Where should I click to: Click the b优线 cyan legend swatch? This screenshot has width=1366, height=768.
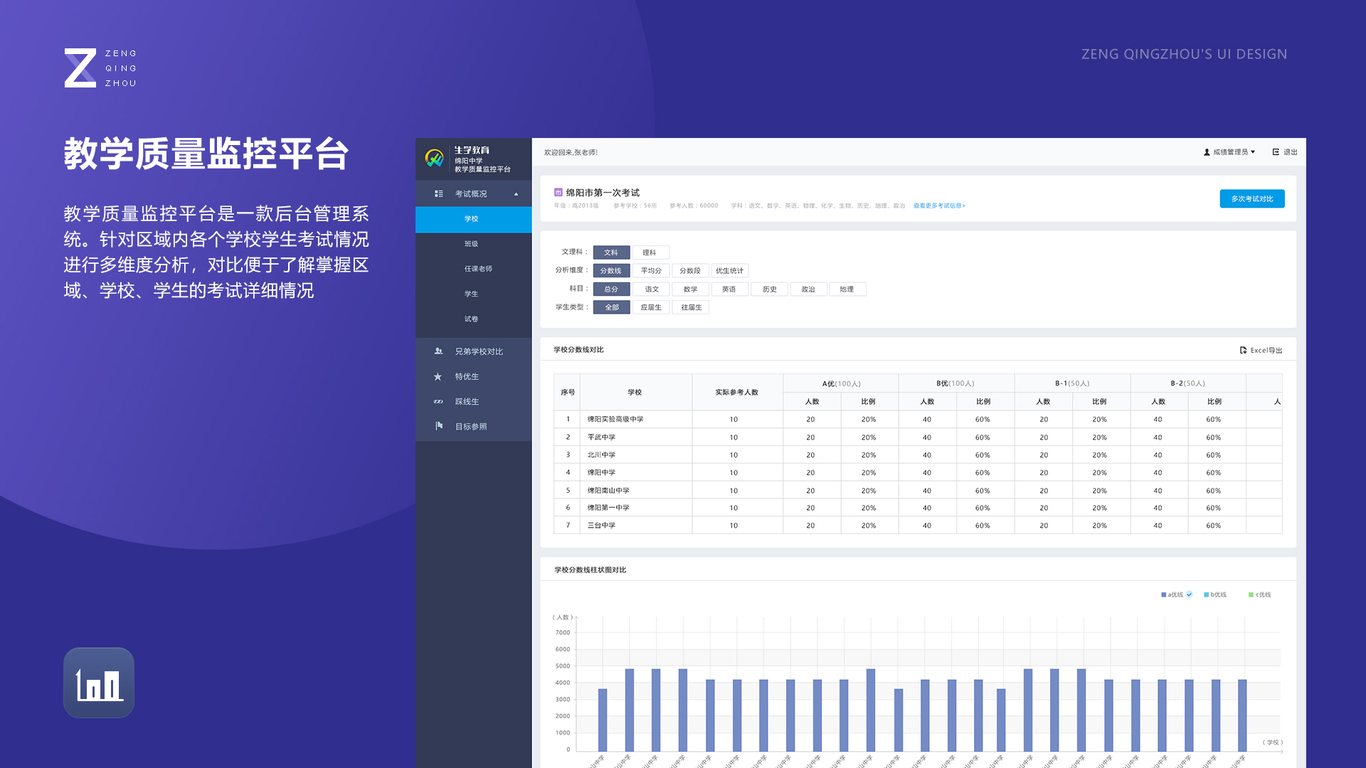tap(1206, 595)
